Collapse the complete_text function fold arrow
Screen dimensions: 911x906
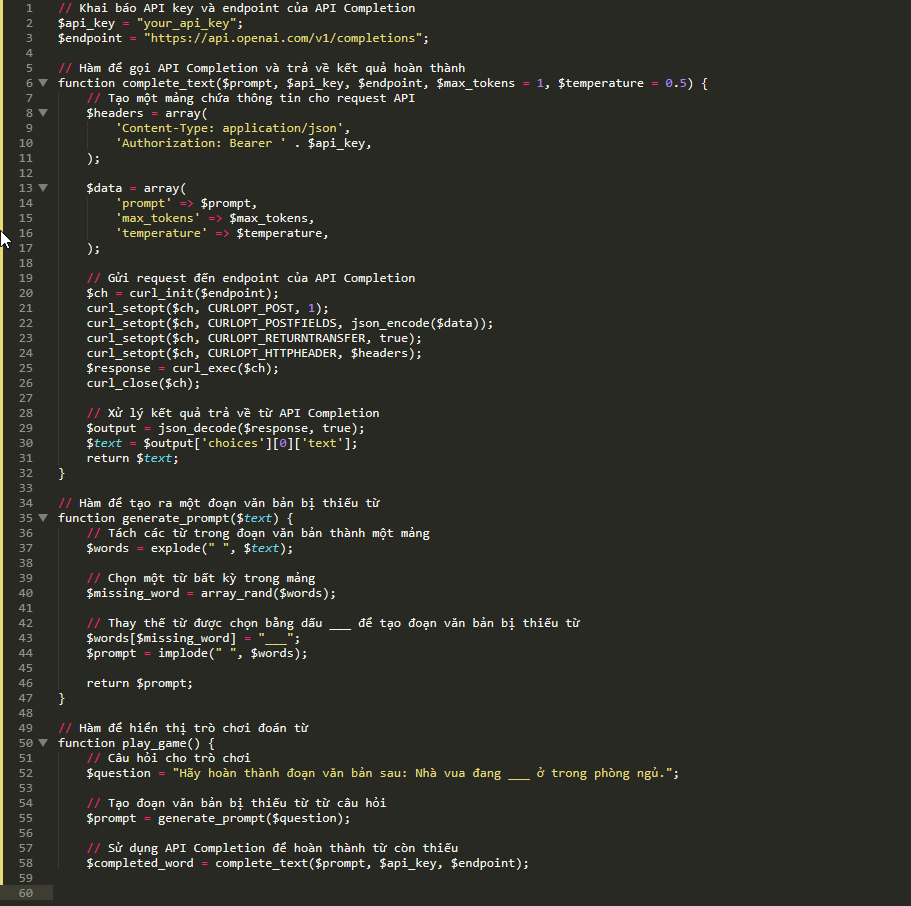click(43, 83)
